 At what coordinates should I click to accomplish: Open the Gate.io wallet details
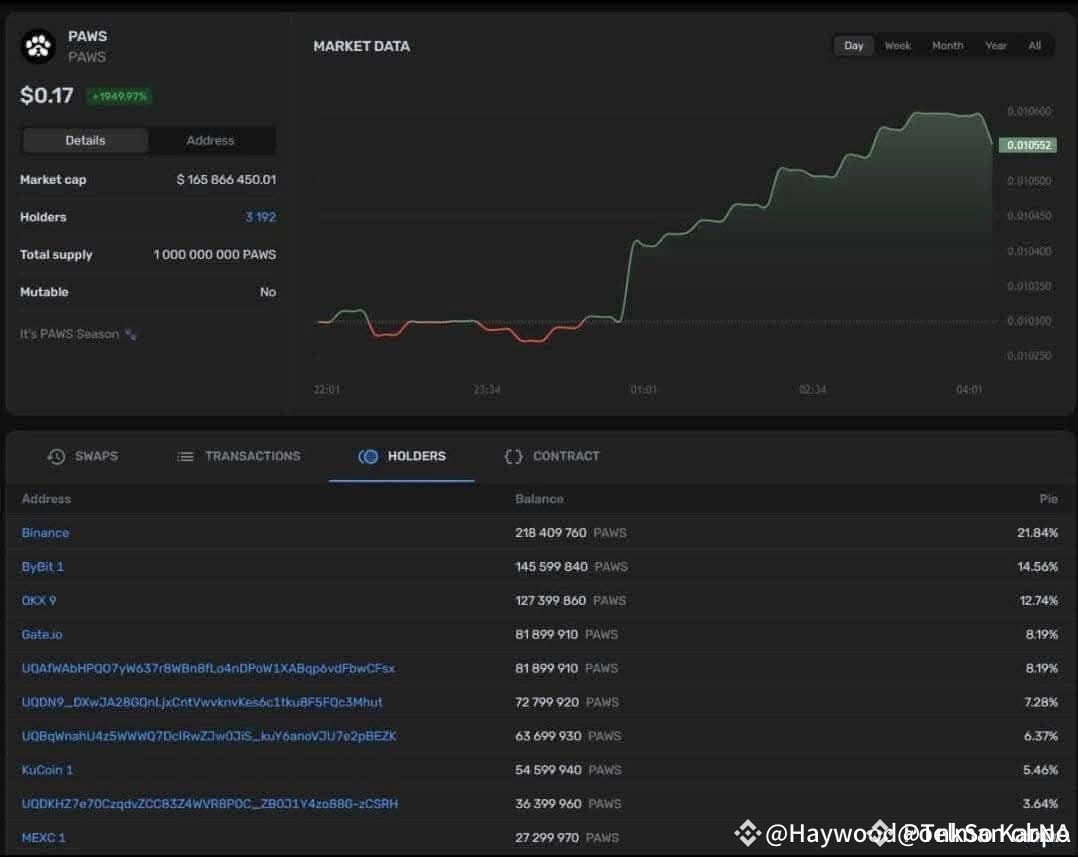42,634
